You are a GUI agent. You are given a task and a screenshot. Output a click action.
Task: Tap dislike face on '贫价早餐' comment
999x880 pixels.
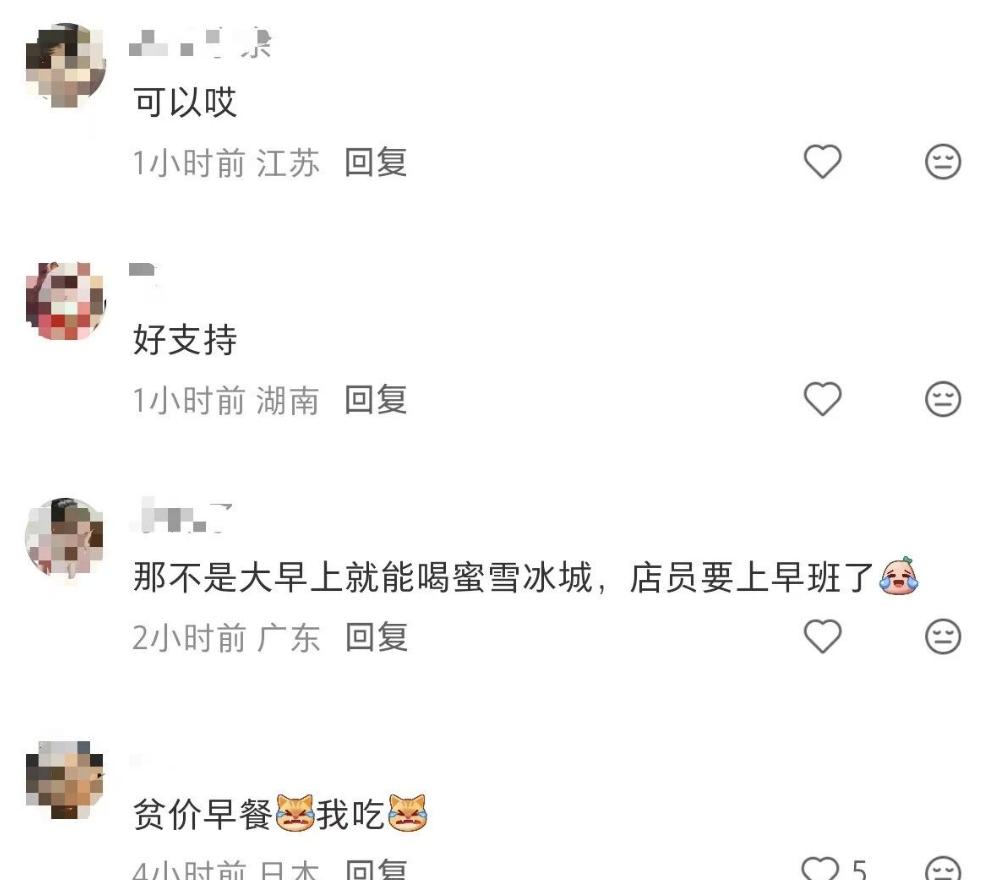coord(943,868)
